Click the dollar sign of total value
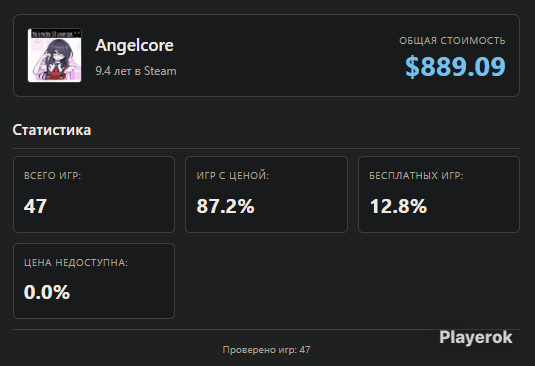The width and height of the screenshot is (535, 366). [412, 66]
